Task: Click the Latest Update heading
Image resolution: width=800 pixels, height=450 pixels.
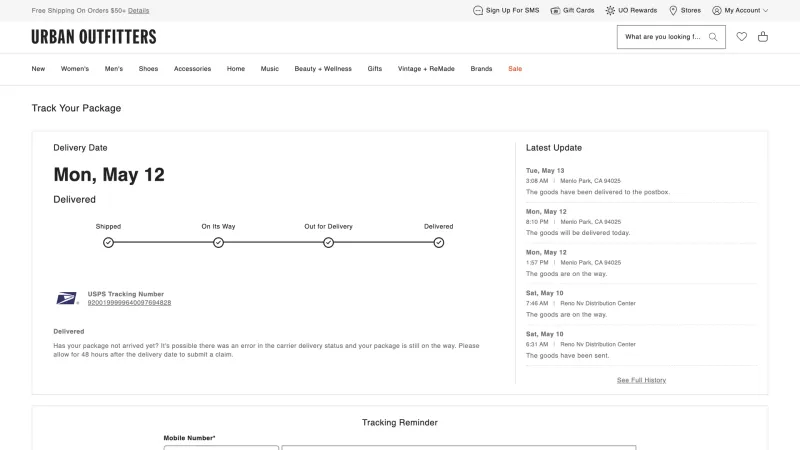Action: pyautogui.click(x=554, y=147)
